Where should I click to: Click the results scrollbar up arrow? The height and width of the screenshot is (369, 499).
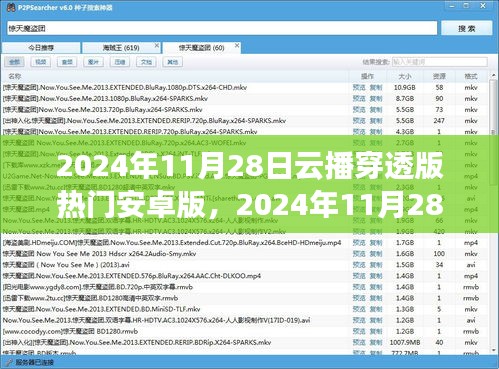click(494, 75)
